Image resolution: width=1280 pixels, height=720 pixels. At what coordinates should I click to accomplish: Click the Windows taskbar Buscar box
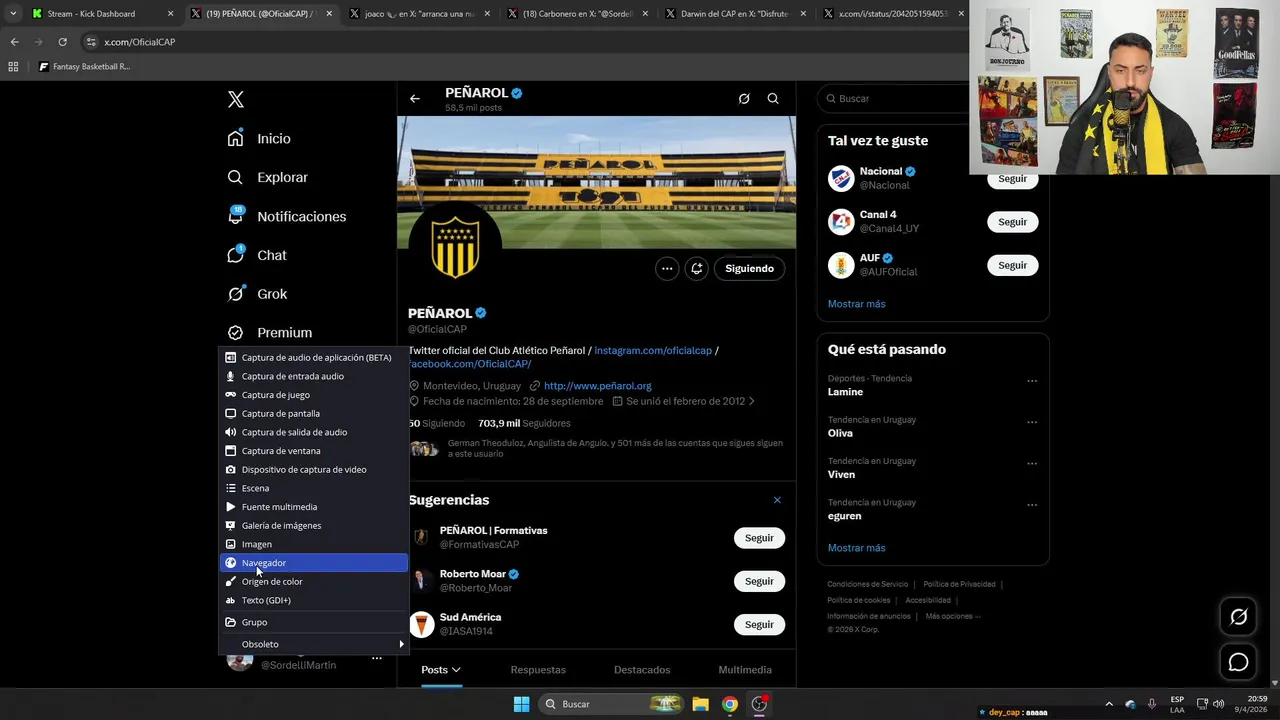coord(610,704)
